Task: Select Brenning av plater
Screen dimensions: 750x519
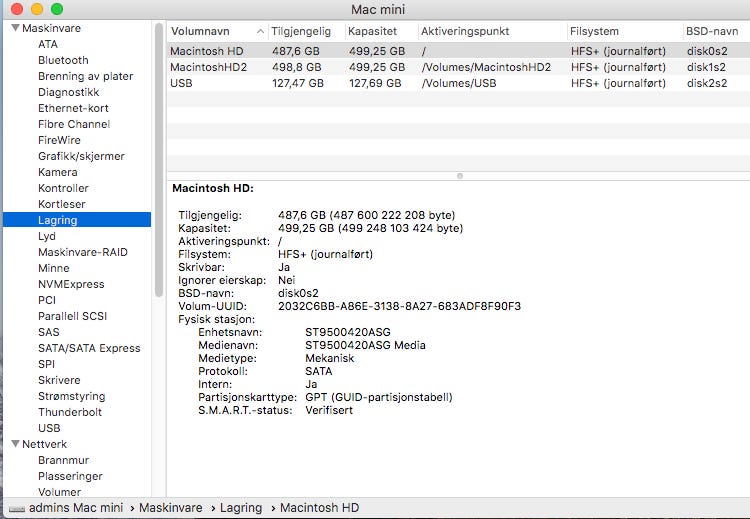Action: (86, 76)
